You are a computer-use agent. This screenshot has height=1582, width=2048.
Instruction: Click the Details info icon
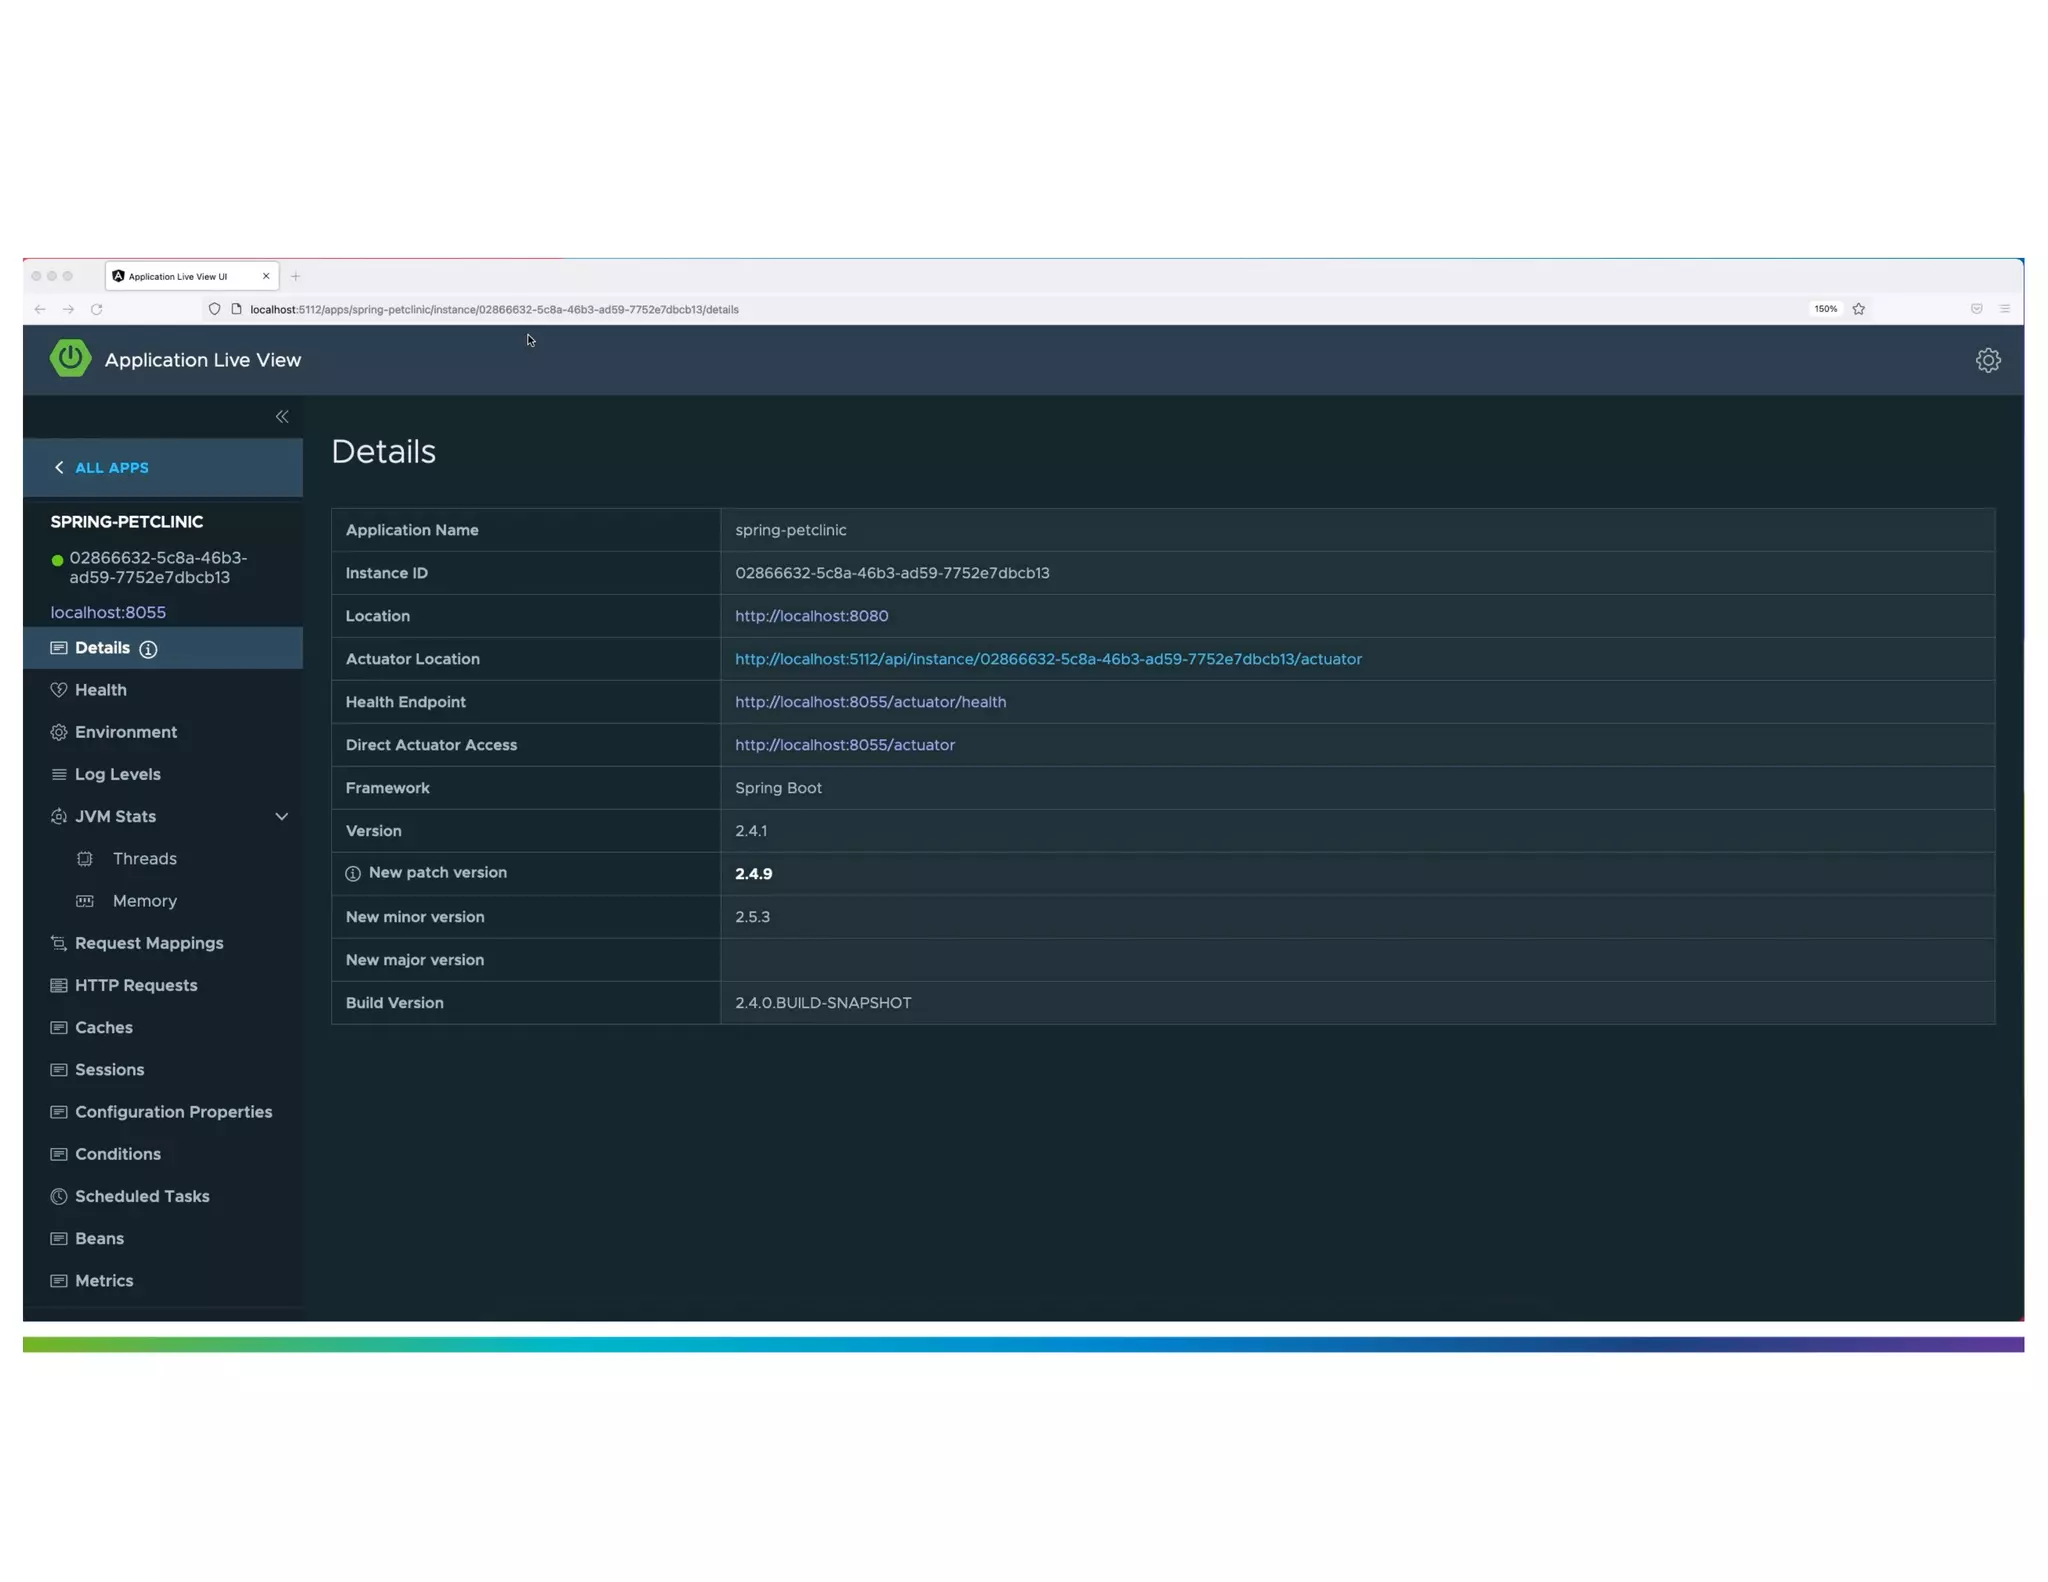tap(148, 649)
